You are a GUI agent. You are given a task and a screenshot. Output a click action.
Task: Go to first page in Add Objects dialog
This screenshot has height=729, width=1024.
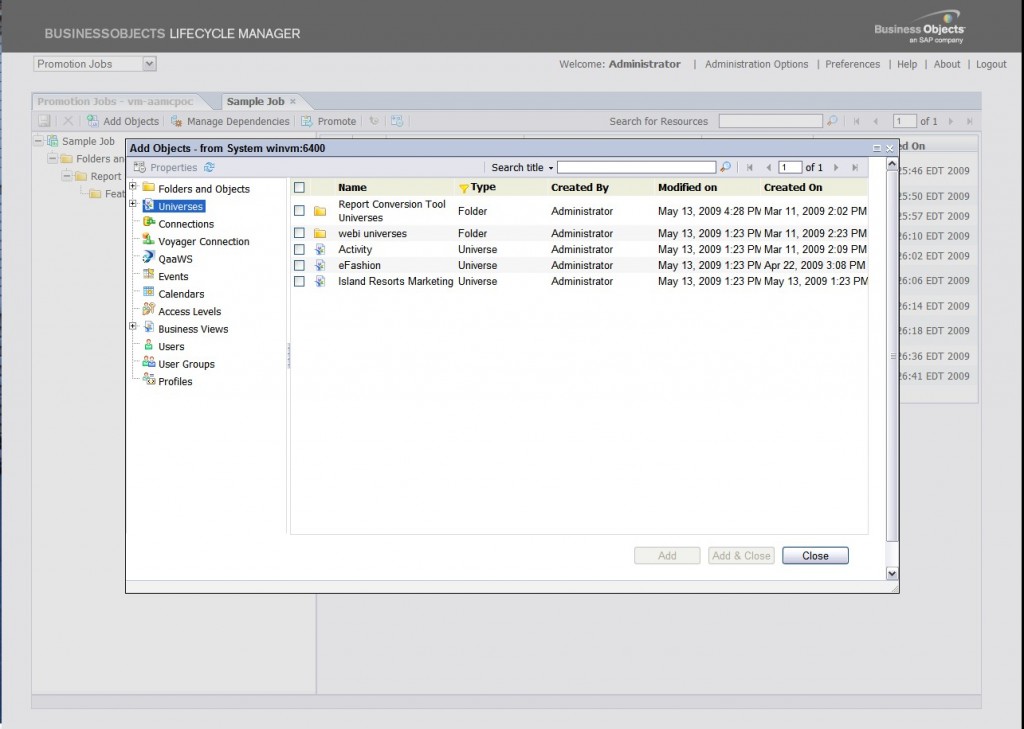point(750,168)
